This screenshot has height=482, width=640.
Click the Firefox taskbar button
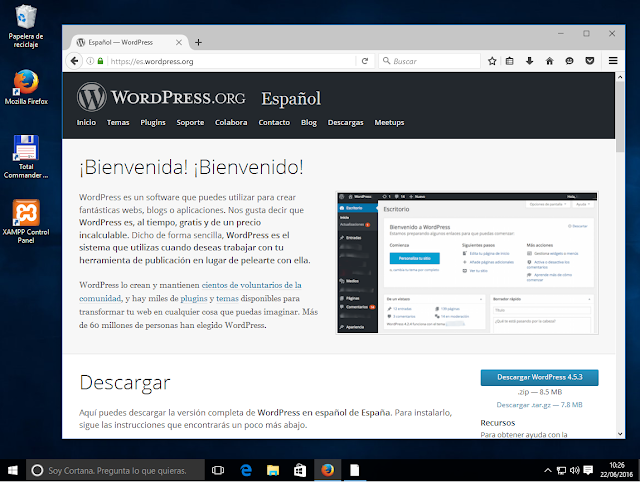[327, 471]
